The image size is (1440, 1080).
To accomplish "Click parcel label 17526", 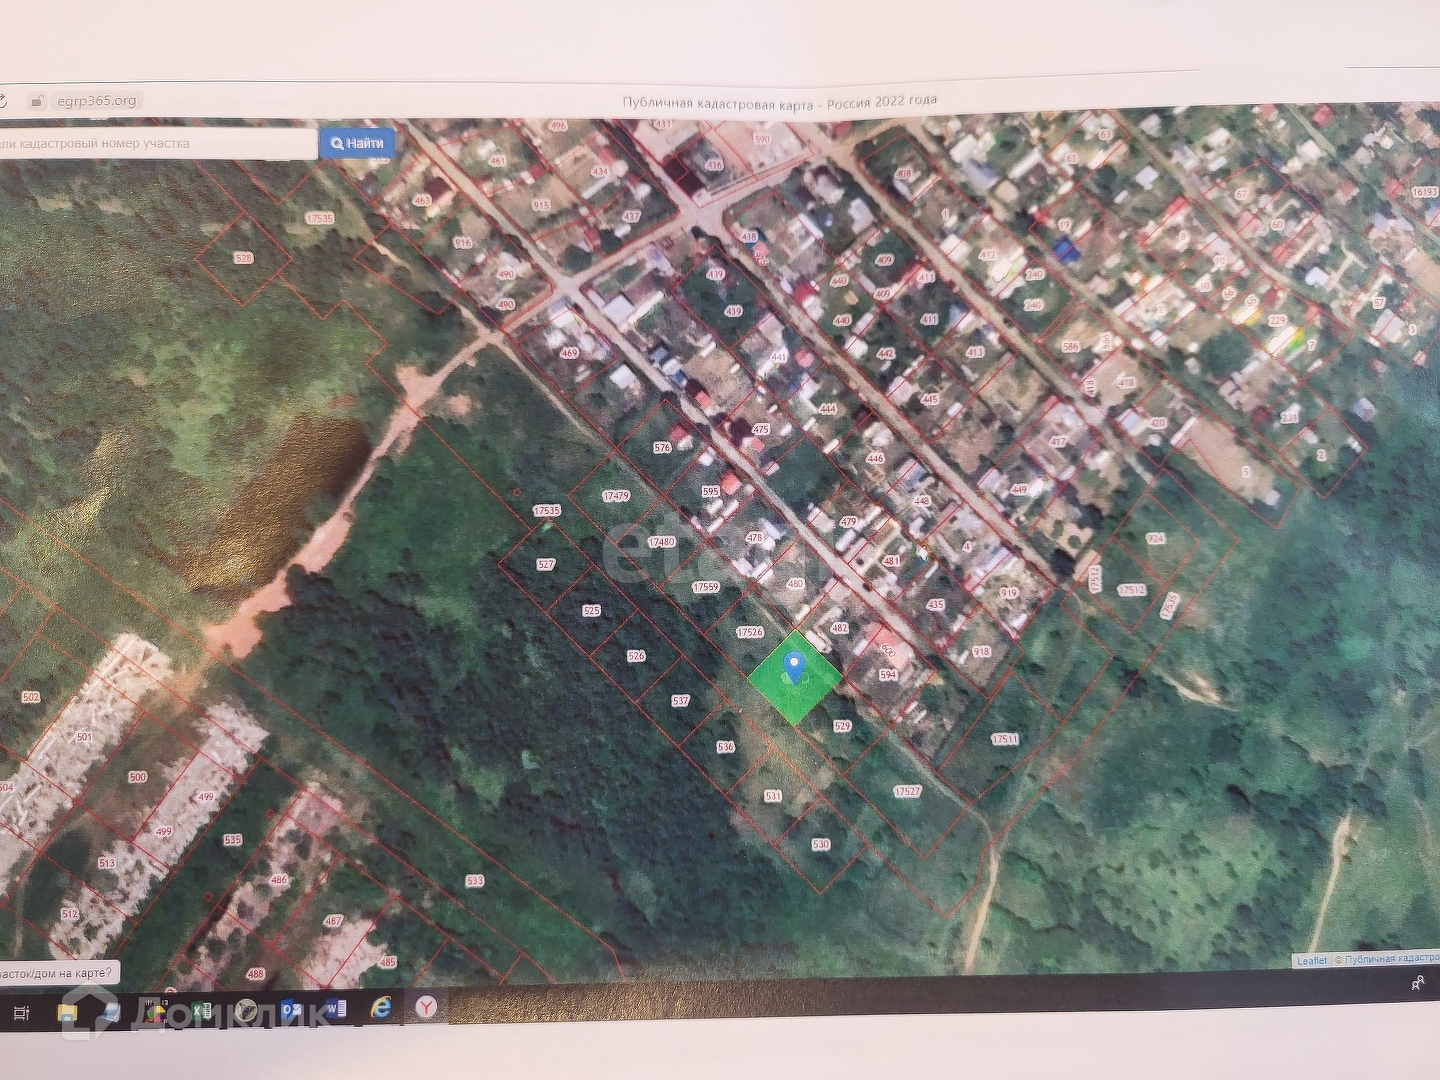I will point(750,632).
